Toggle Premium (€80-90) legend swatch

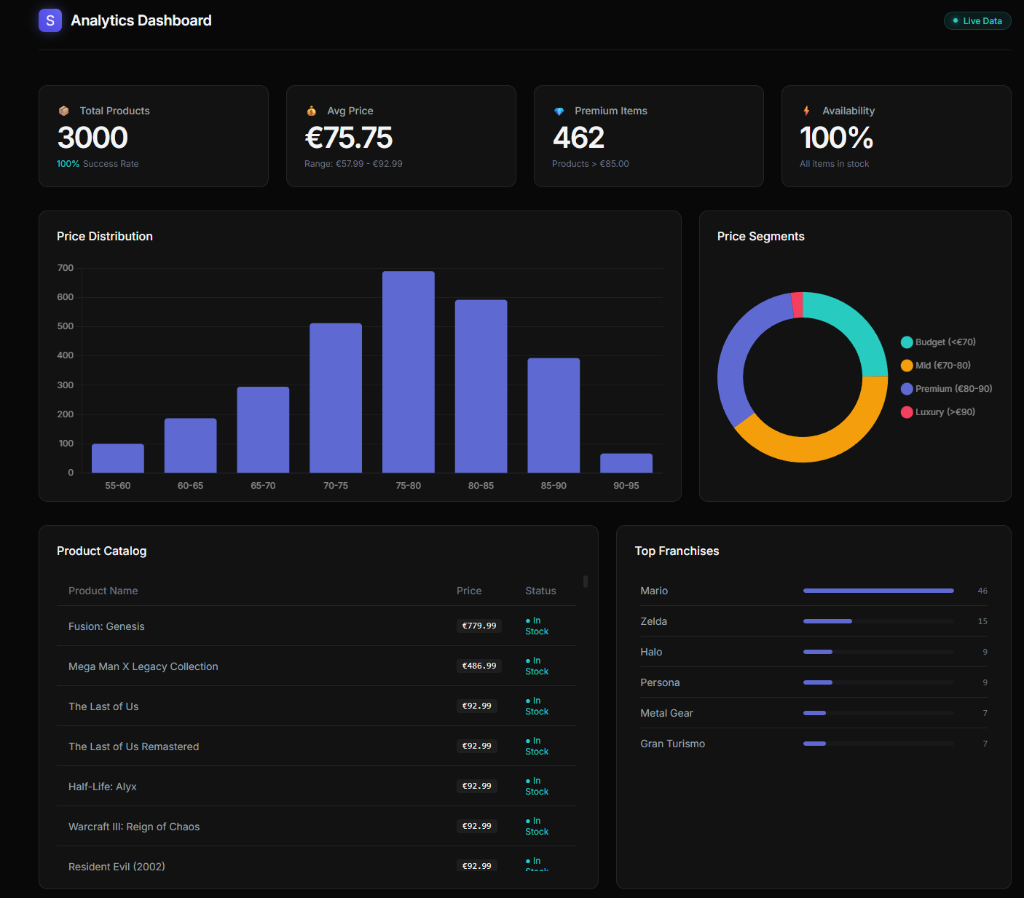pyautogui.click(x=906, y=389)
